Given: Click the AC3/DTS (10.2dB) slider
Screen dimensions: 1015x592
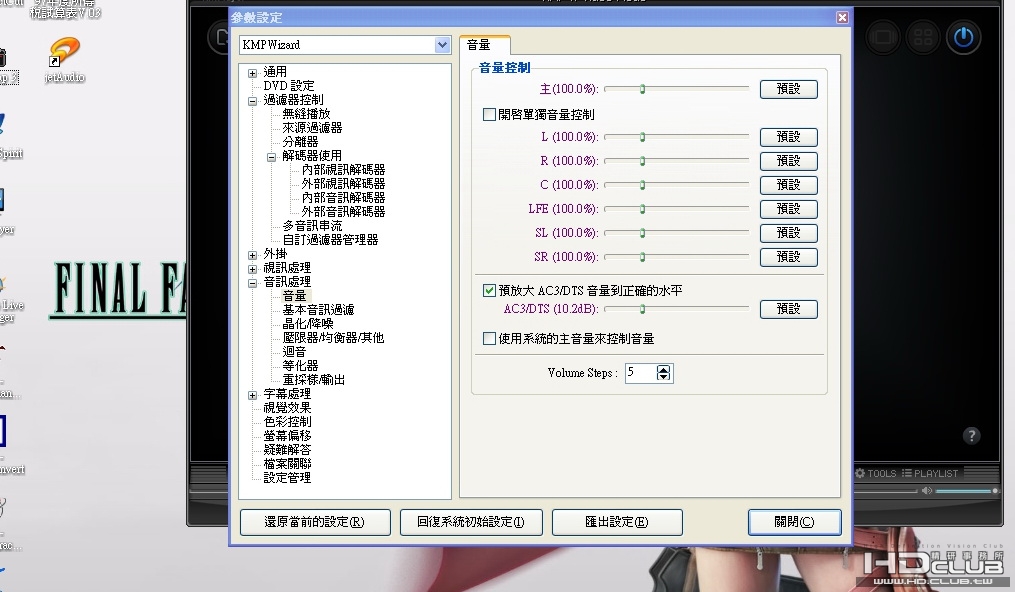Looking at the screenshot, I should coord(676,309).
